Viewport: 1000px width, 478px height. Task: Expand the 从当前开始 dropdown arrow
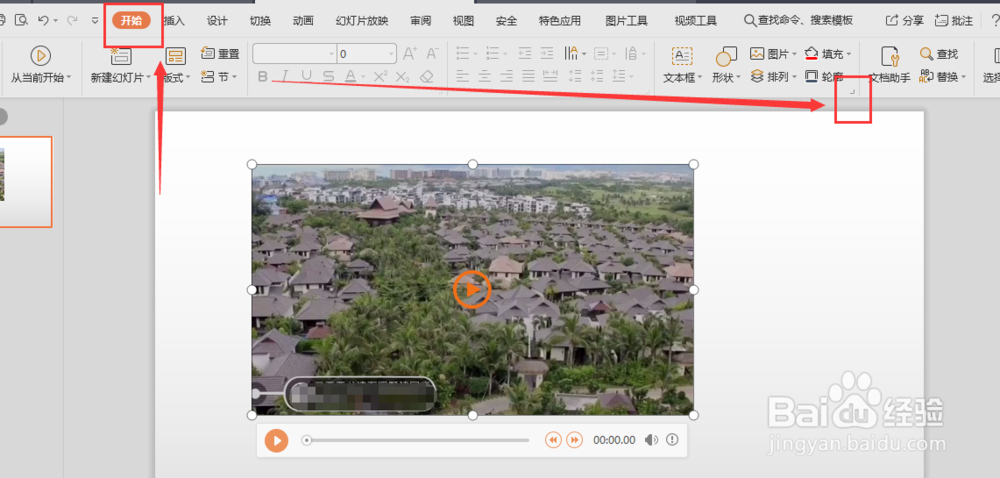point(68,78)
